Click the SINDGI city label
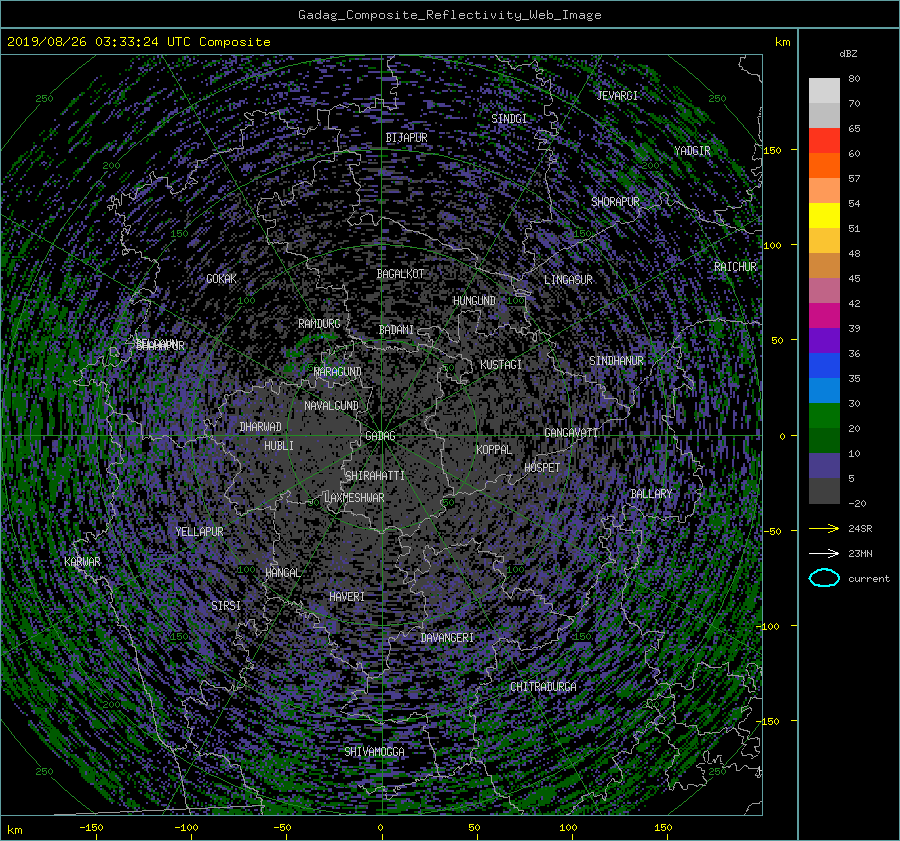The height and width of the screenshot is (841, 900). click(x=509, y=118)
